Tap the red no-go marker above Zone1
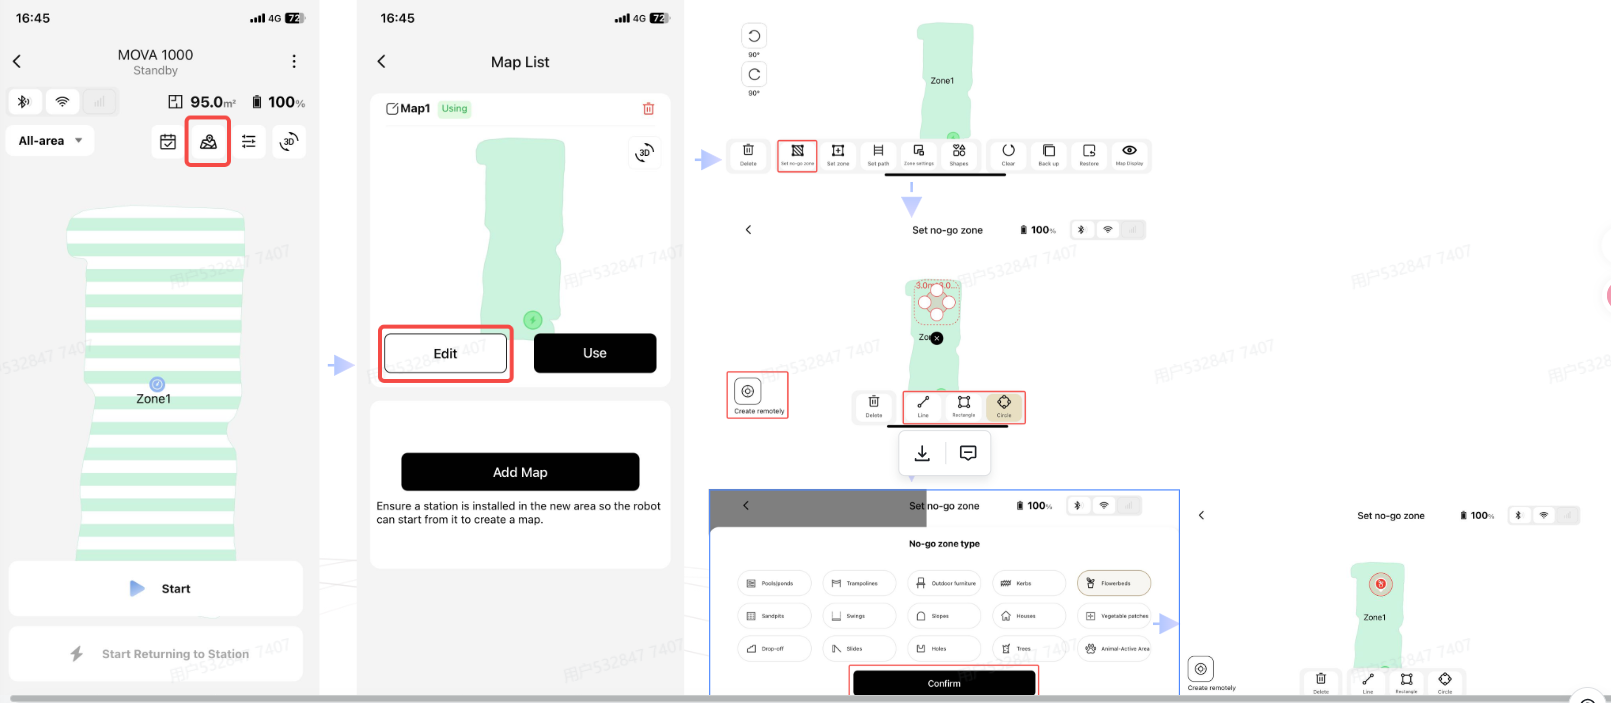 (x=1381, y=584)
